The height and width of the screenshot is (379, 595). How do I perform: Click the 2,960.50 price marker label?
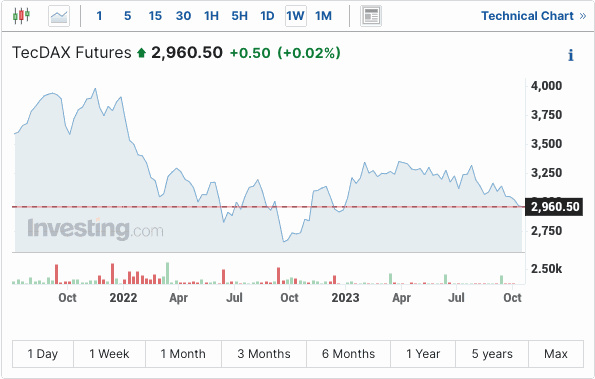[x=554, y=207]
